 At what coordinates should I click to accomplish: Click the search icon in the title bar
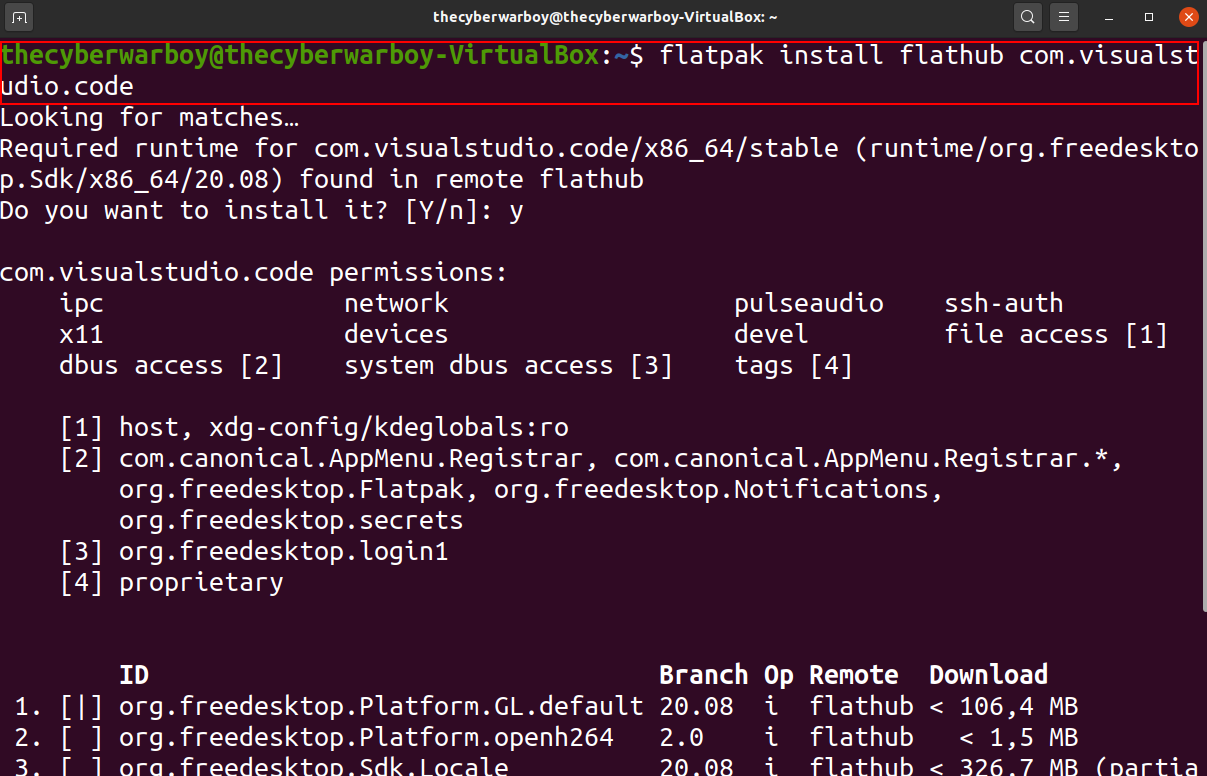pyautogui.click(x=1027, y=17)
